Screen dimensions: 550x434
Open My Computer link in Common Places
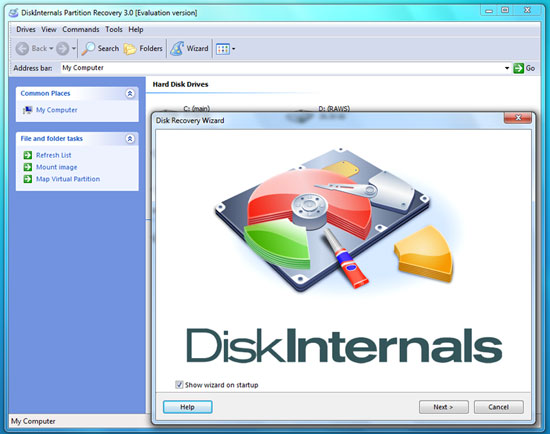56,110
